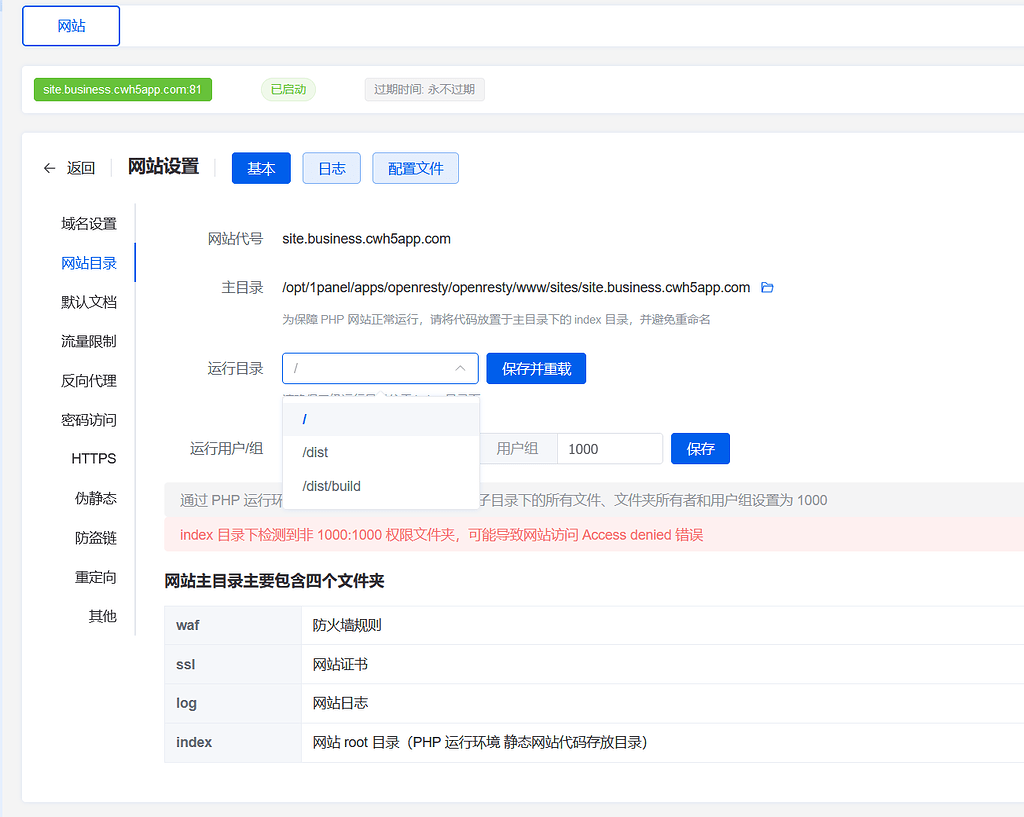
Task: Open the HTTPS settings section
Action: 93,458
